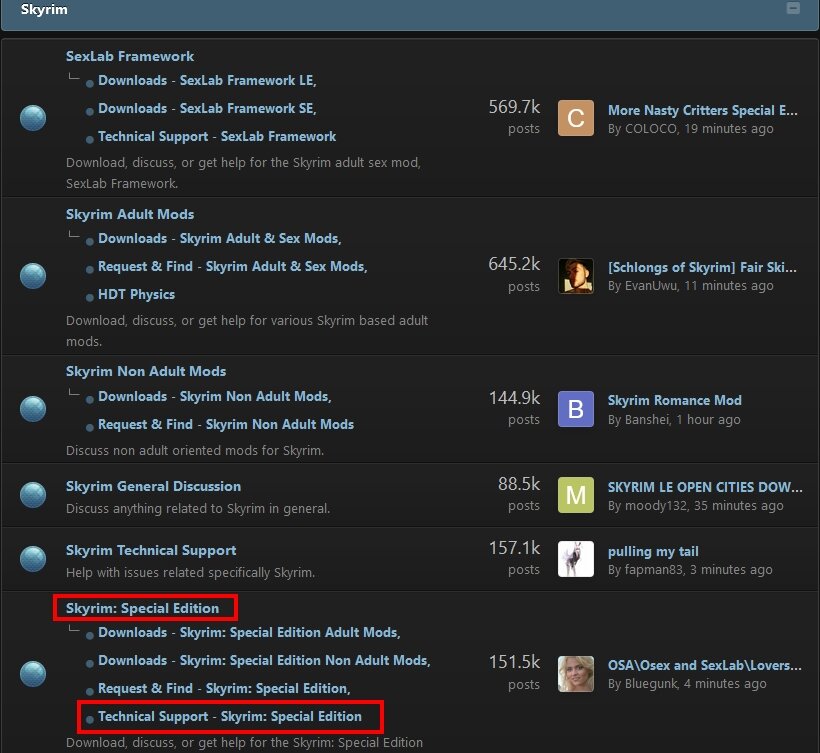Click the '35 minutes ago' timestamp
The width and height of the screenshot is (820, 753).
739,505
